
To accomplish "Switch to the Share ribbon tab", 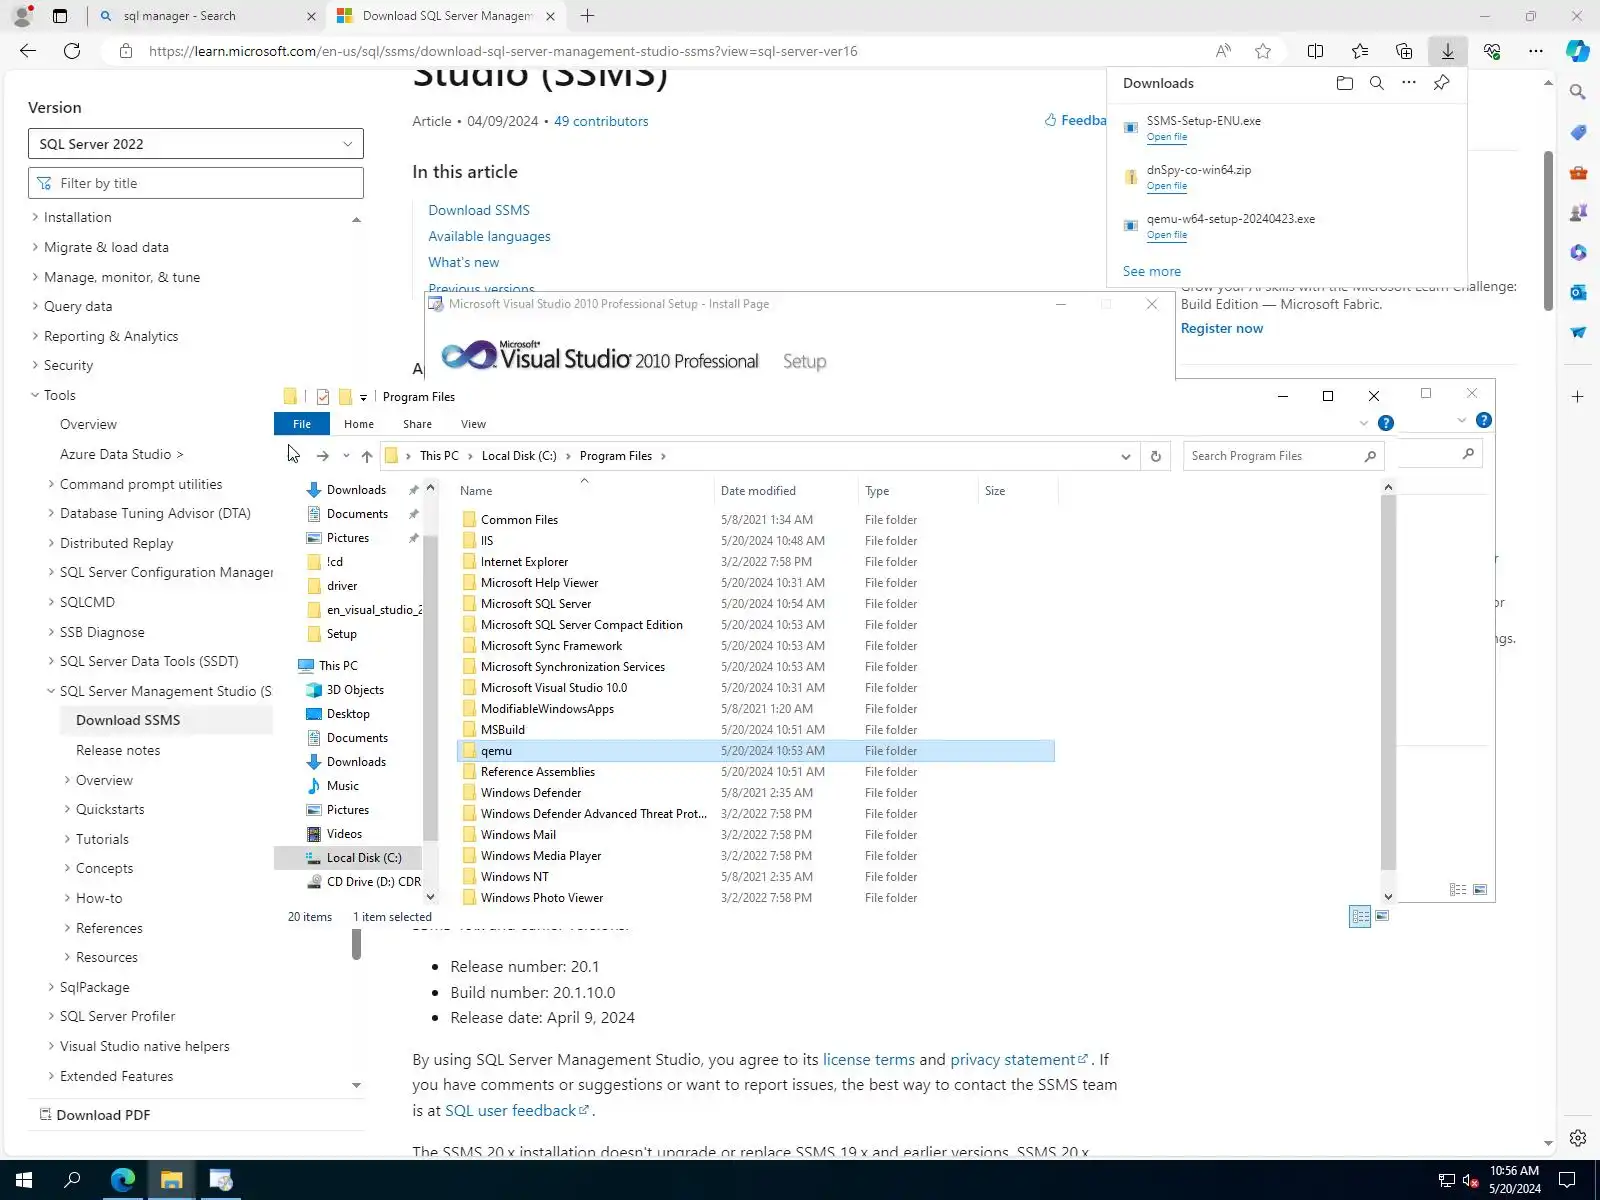I will click(417, 424).
